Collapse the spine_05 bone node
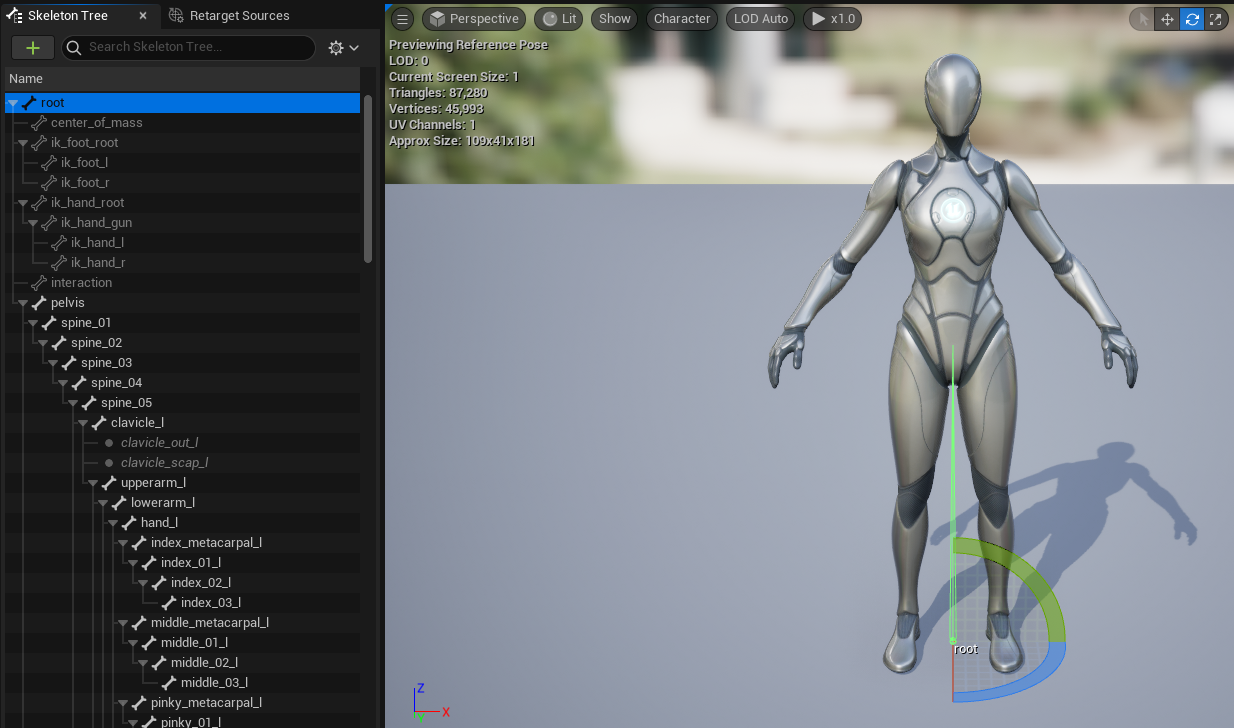This screenshot has width=1234, height=728. coord(72,403)
